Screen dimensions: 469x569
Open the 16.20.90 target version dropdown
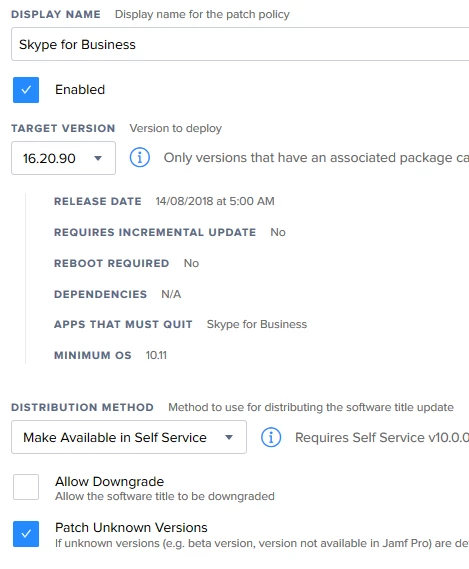(64, 158)
